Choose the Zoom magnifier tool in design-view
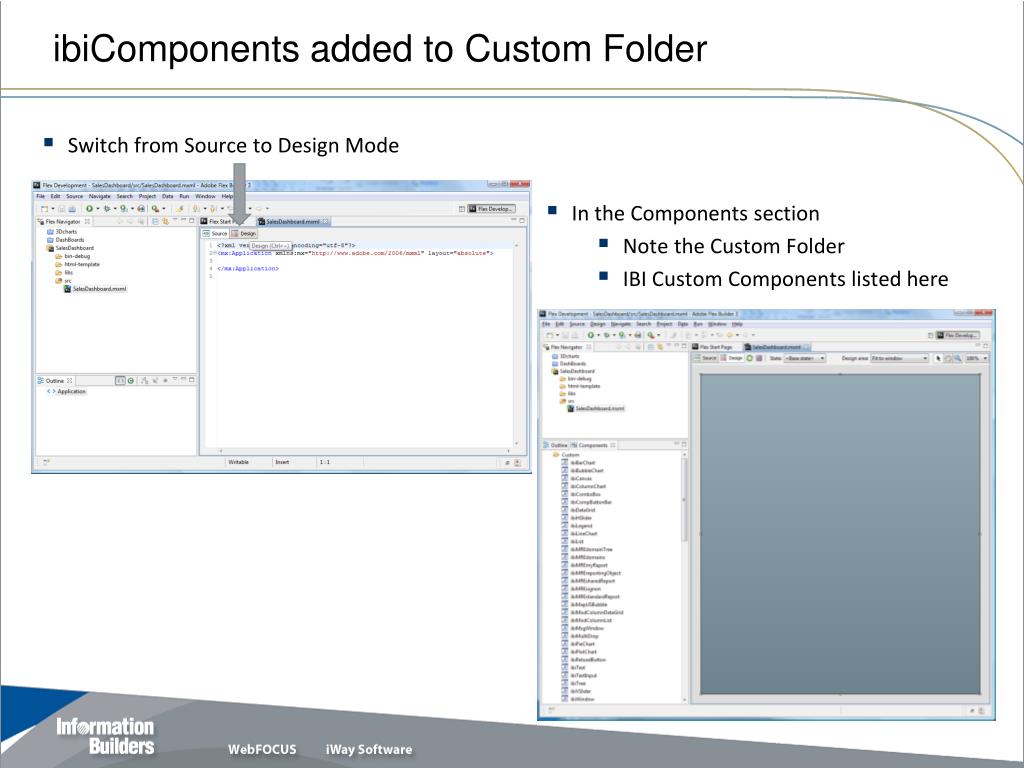Viewport: 1024px width, 768px height. pyautogui.click(x=957, y=359)
